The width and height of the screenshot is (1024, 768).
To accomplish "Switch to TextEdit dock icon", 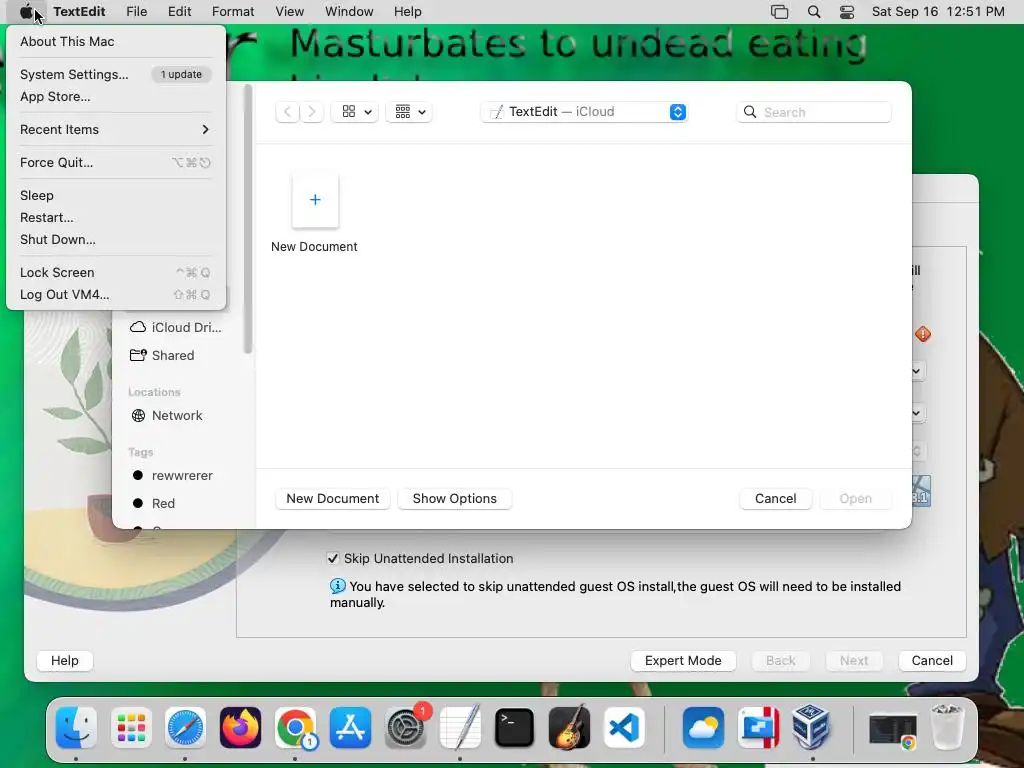I will click(460, 727).
